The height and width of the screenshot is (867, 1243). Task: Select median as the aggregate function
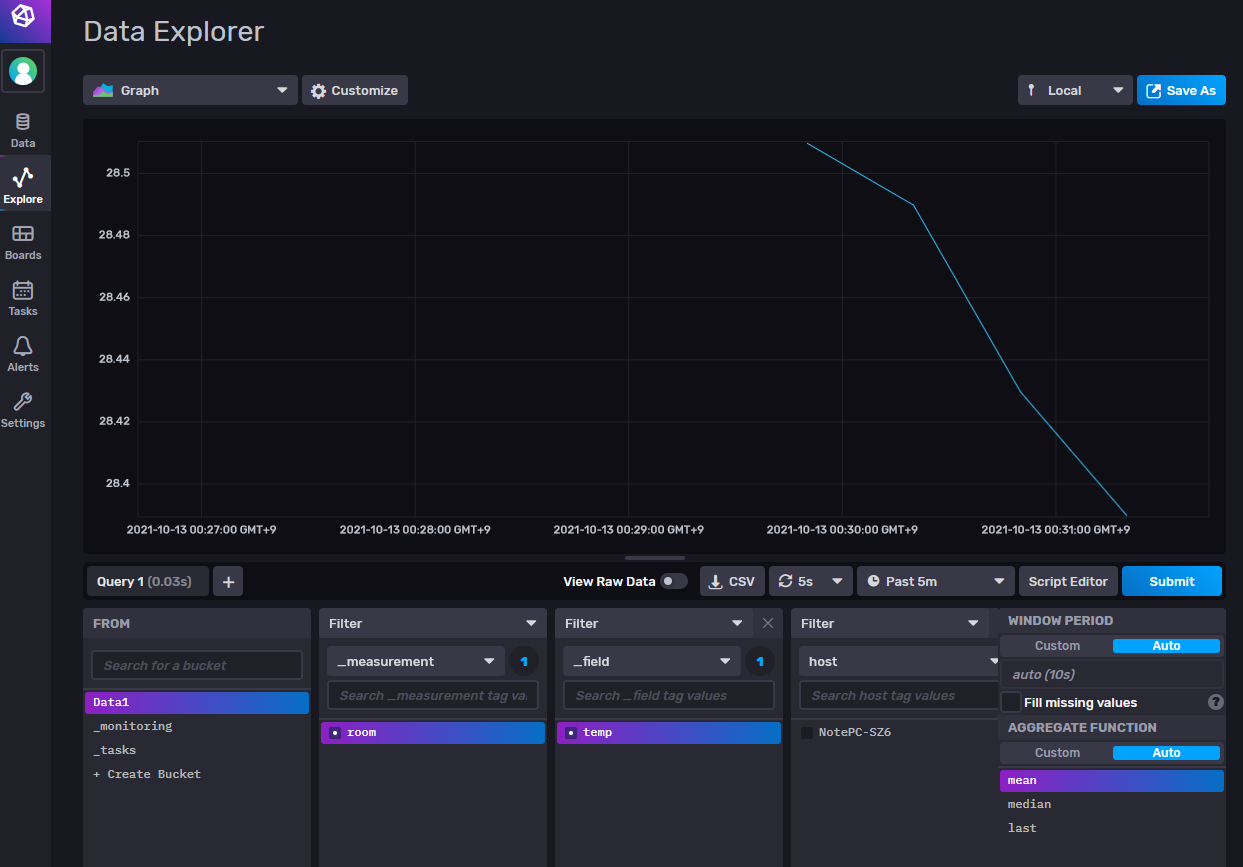[1029, 804]
